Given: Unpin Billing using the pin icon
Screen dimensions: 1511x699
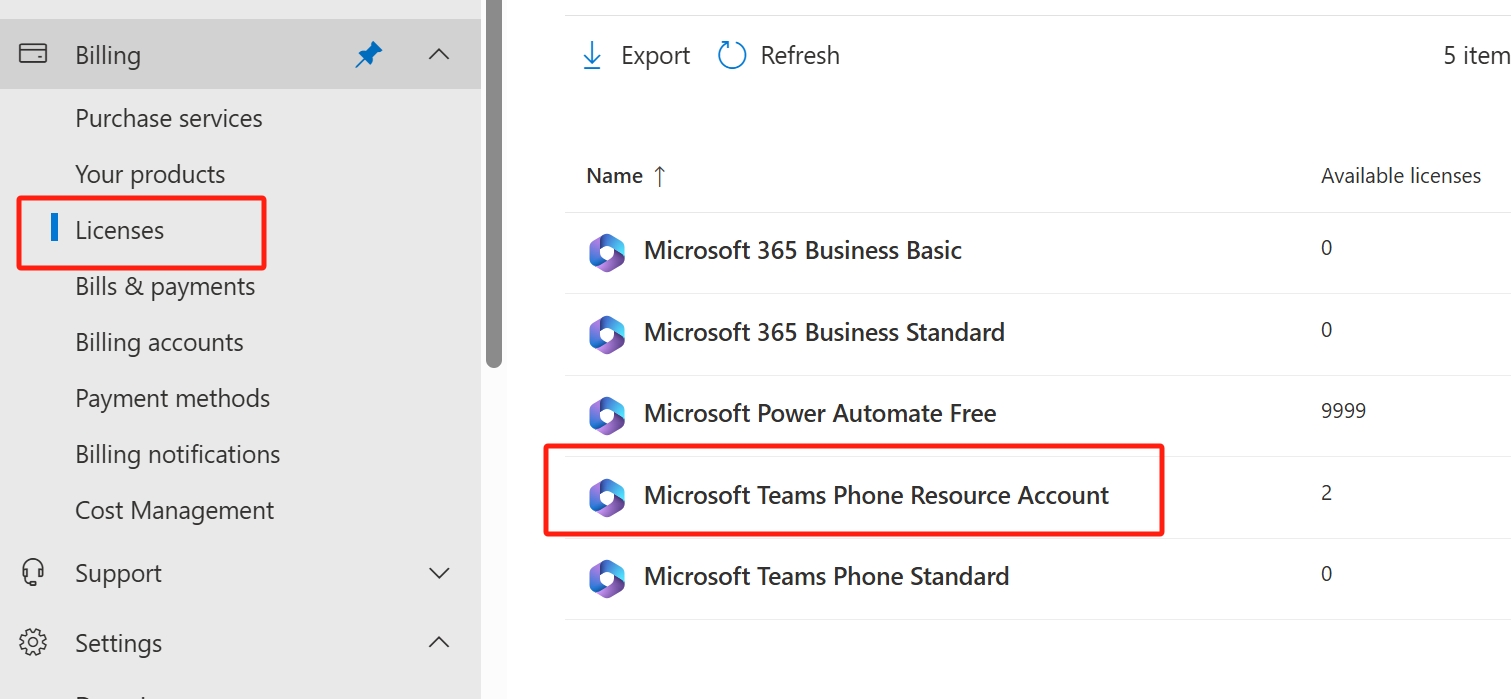Looking at the screenshot, I should 369,55.
